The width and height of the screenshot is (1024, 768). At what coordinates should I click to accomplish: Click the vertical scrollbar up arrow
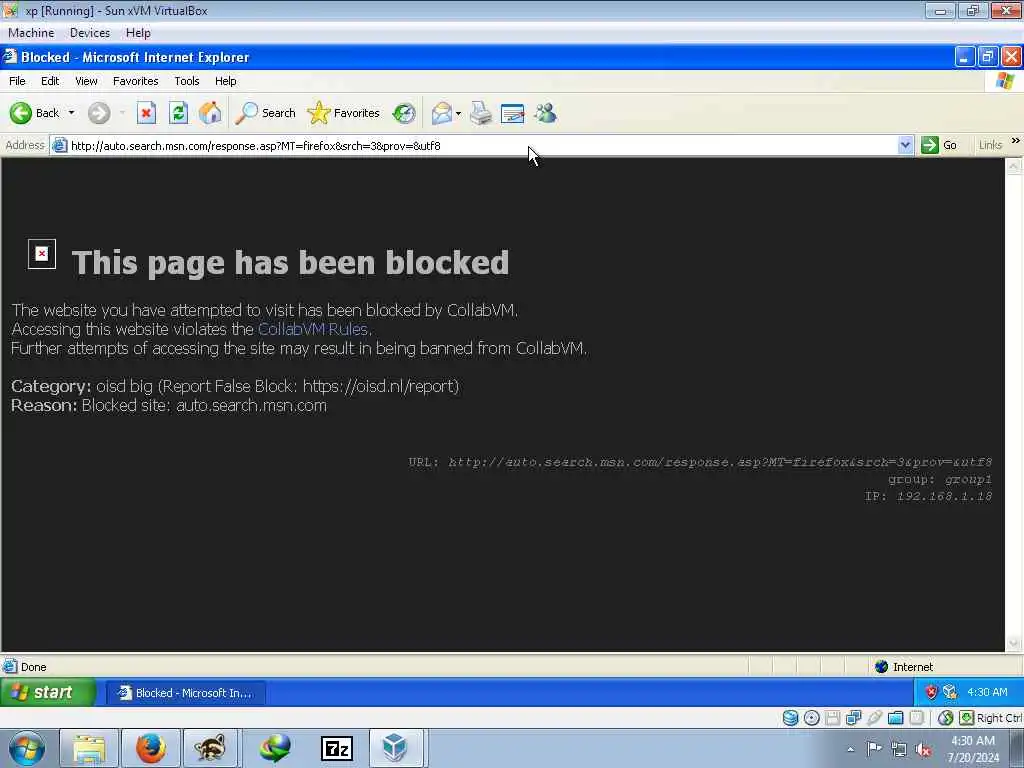[1014, 166]
